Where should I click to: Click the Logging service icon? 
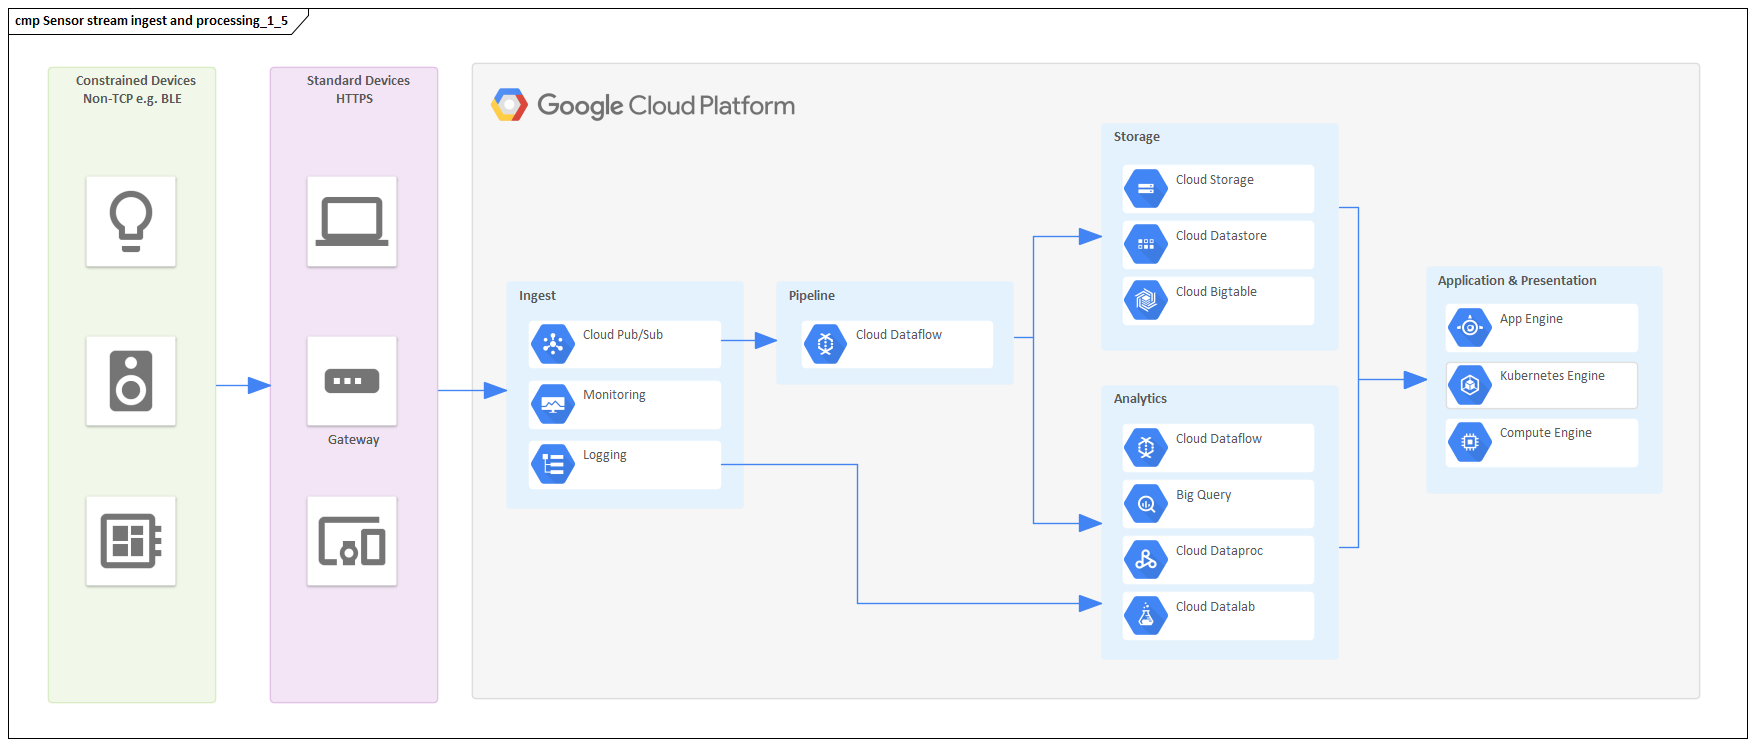(552, 464)
